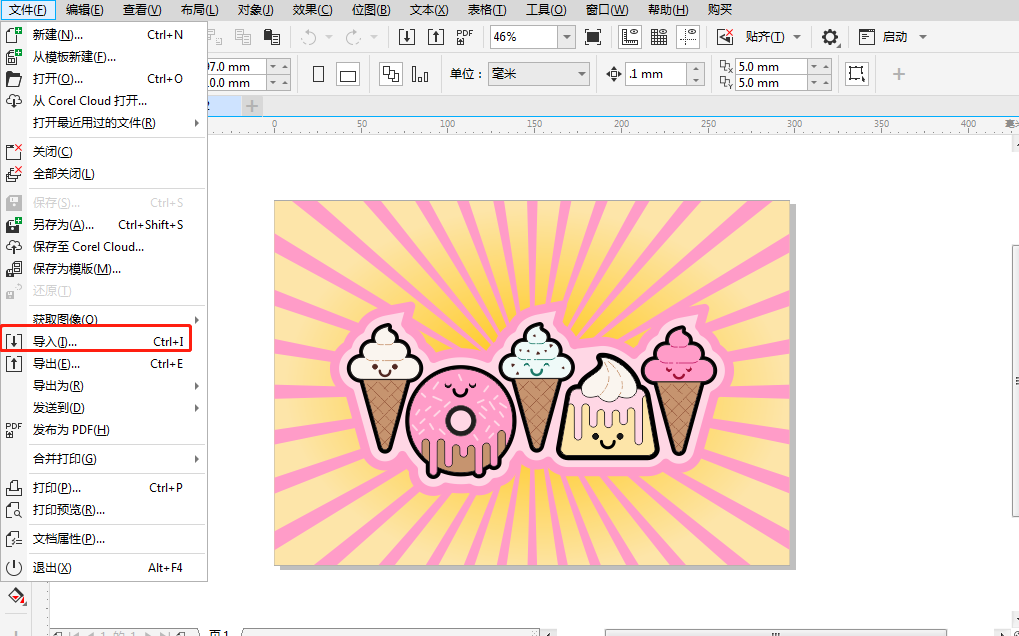Expand the 贴齐 snap-to dropdown
Image resolution: width=1019 pixels, height=636 pixels.
tap(797, 37)
